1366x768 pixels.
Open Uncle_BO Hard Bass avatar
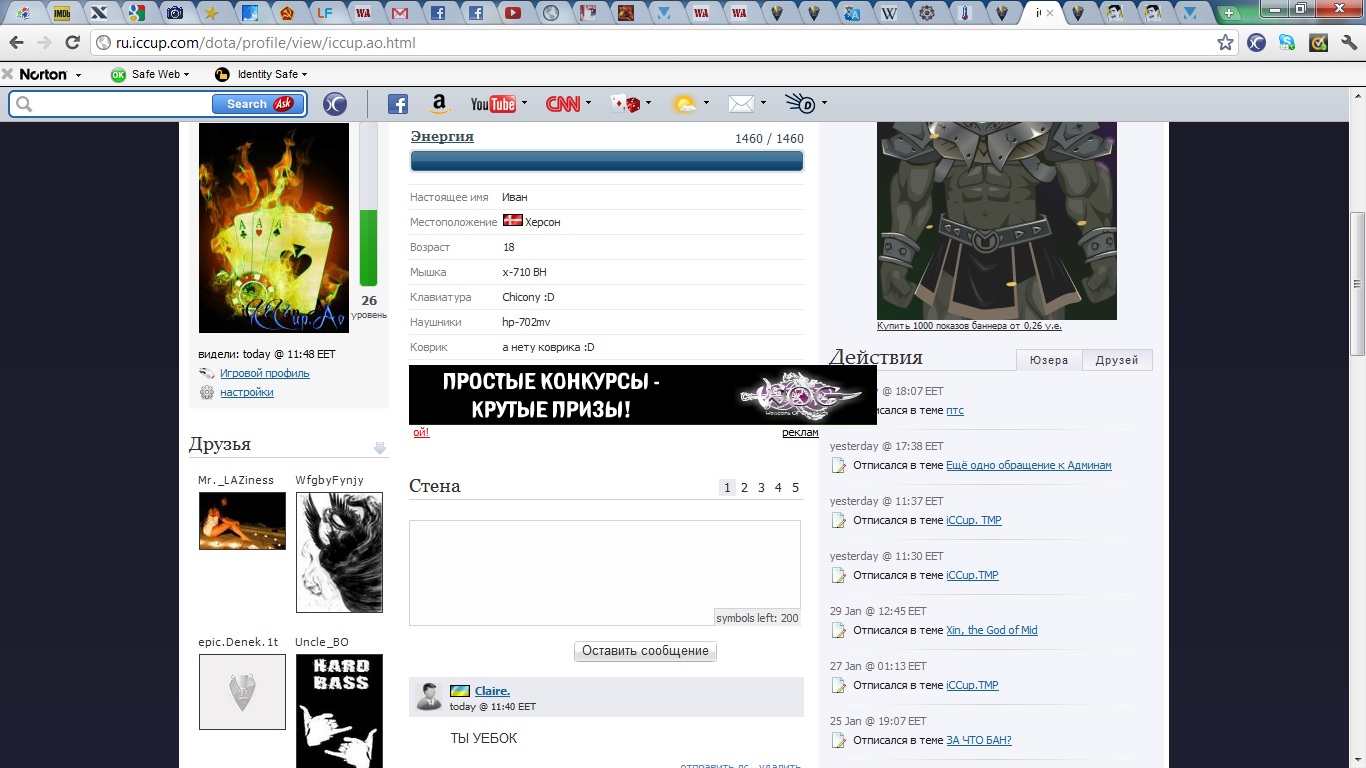339,711
